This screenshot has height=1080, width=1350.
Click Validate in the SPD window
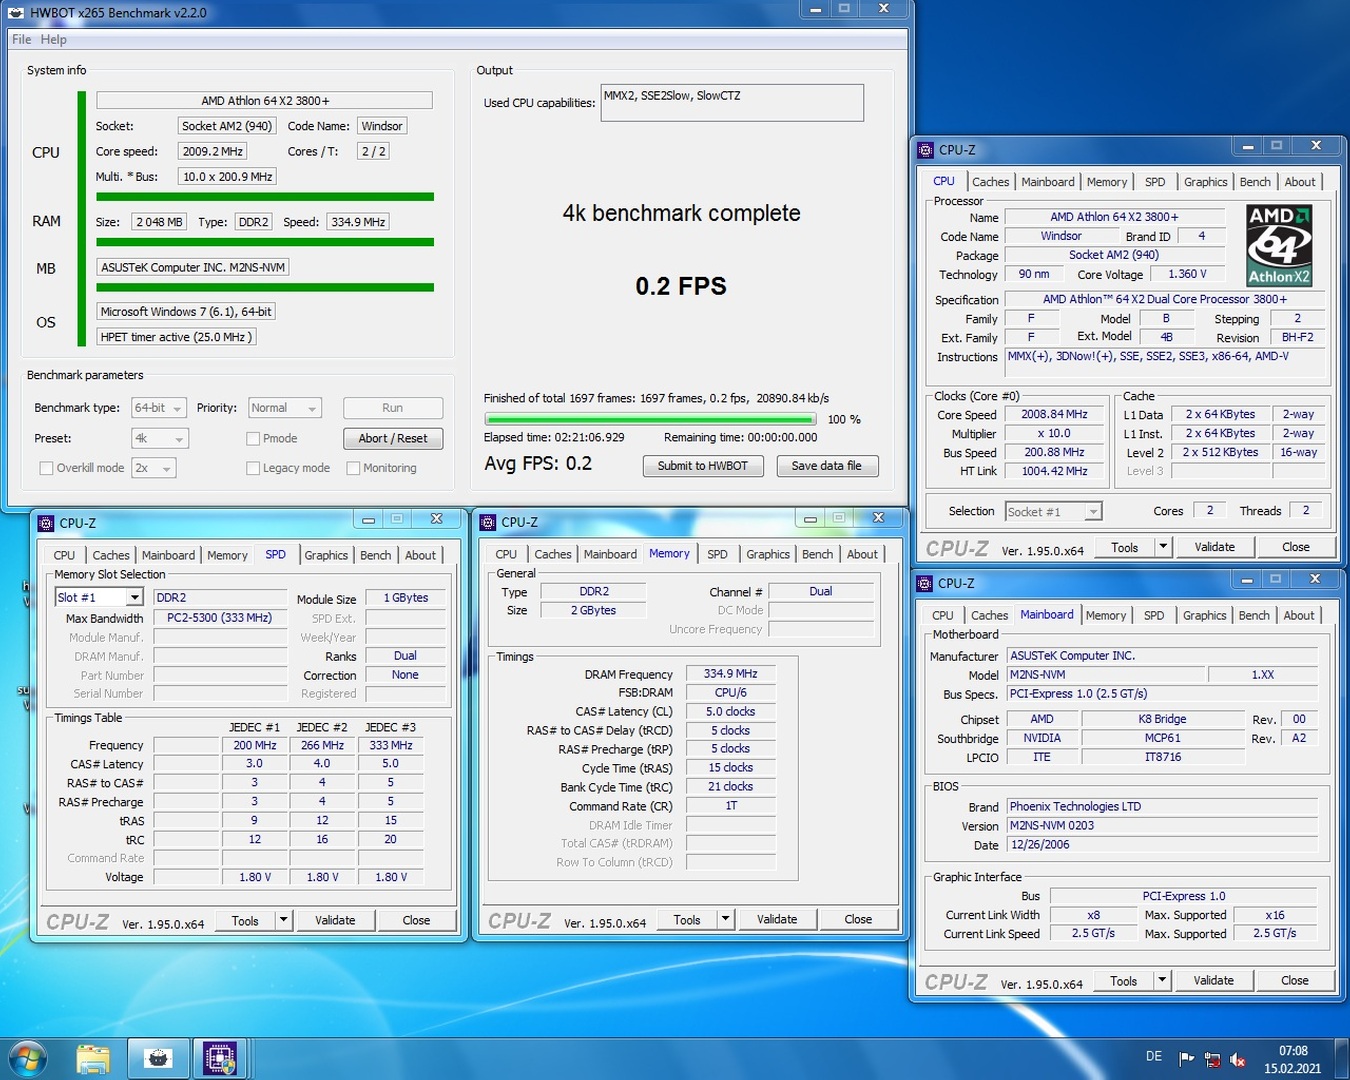tap(335, 920)
